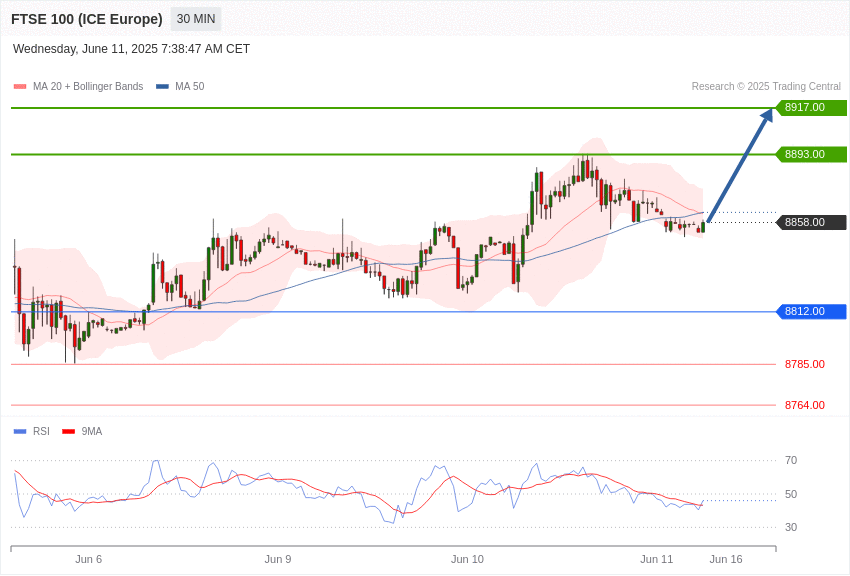Click the 8917.00 resistance price label
Screen dimensions: 850x576
click(x=812, y=107)
